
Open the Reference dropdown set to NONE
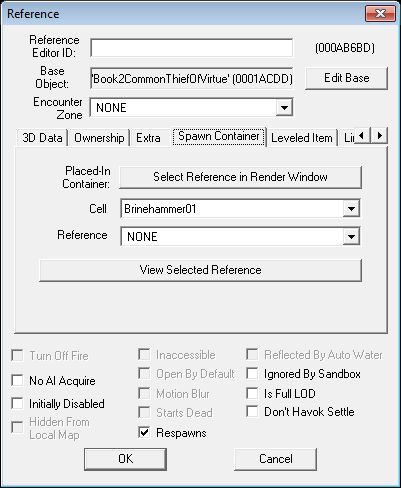click(x=351, y=236)
